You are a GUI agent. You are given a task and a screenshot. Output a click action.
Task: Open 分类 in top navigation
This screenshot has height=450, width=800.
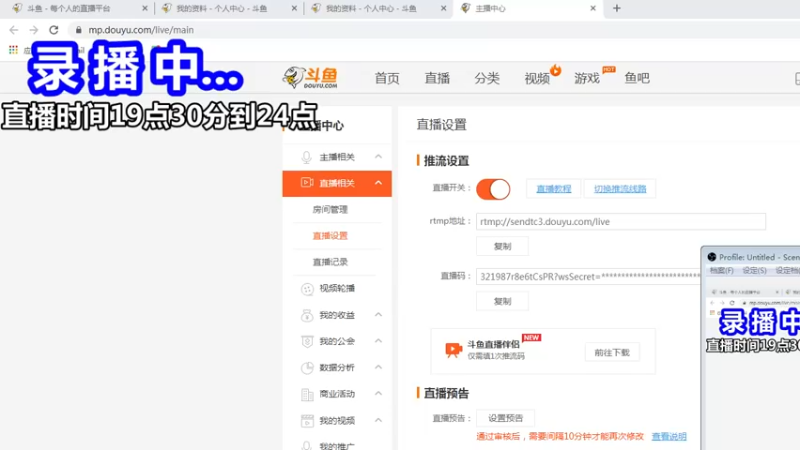click(487, 78)
